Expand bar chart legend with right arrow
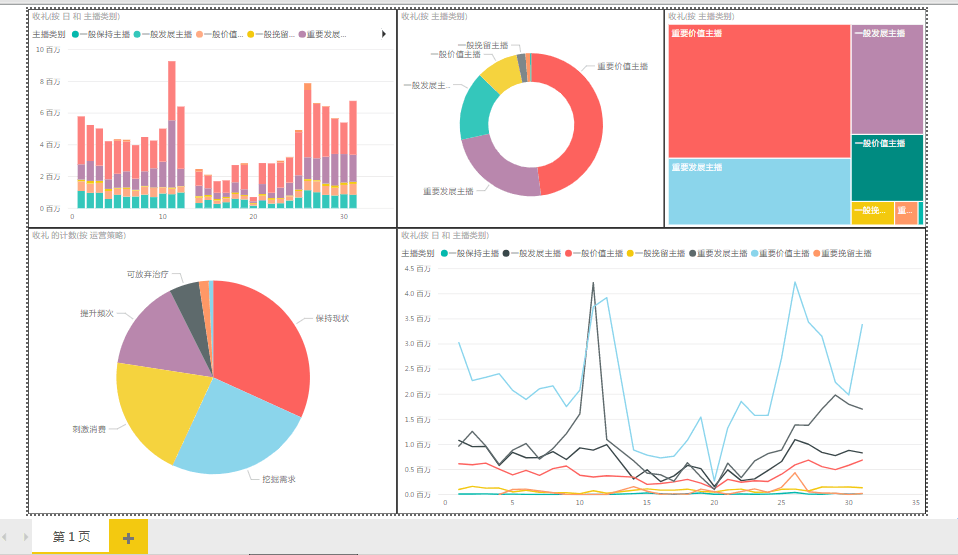 384,34
